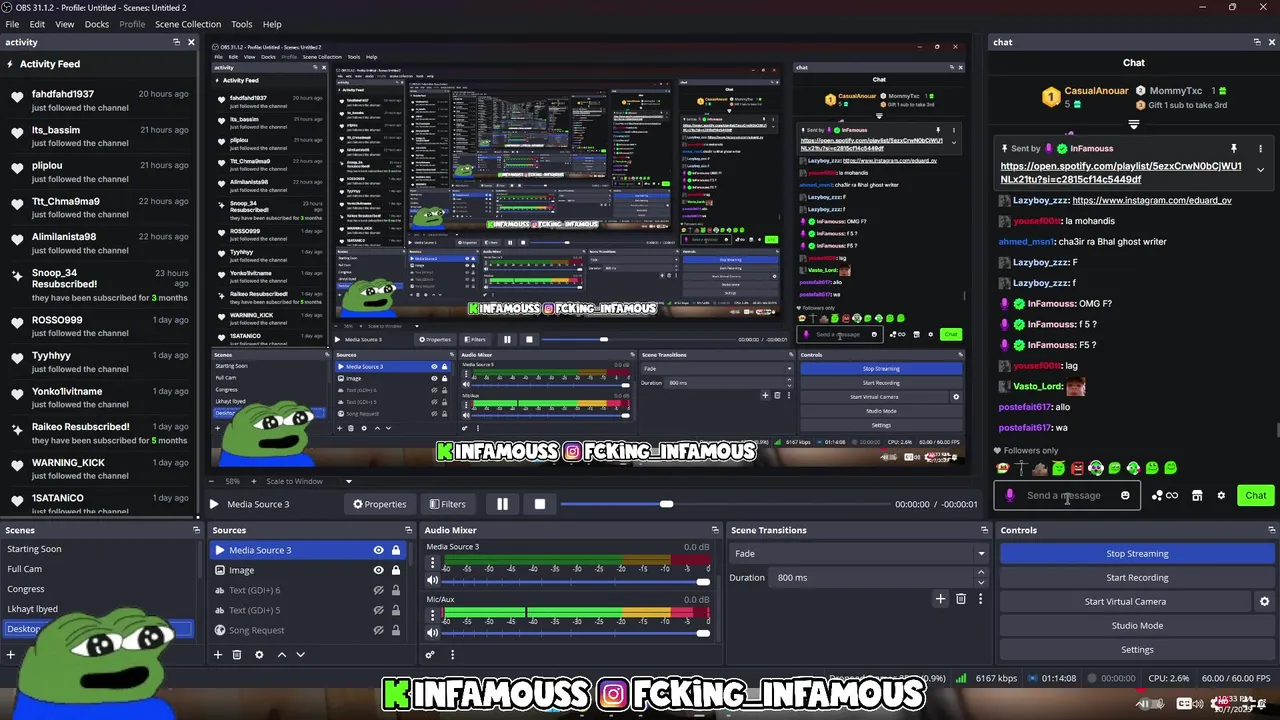Open the Tools menu

[x=242, y=24]
